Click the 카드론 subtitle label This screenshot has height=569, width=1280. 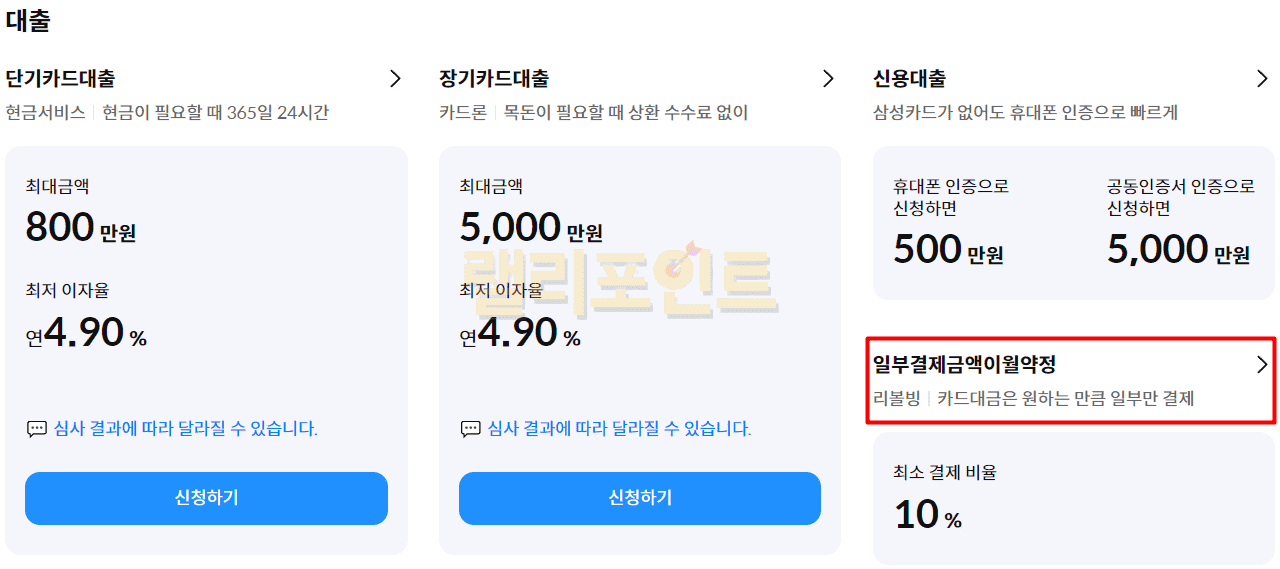pos(462,112)
